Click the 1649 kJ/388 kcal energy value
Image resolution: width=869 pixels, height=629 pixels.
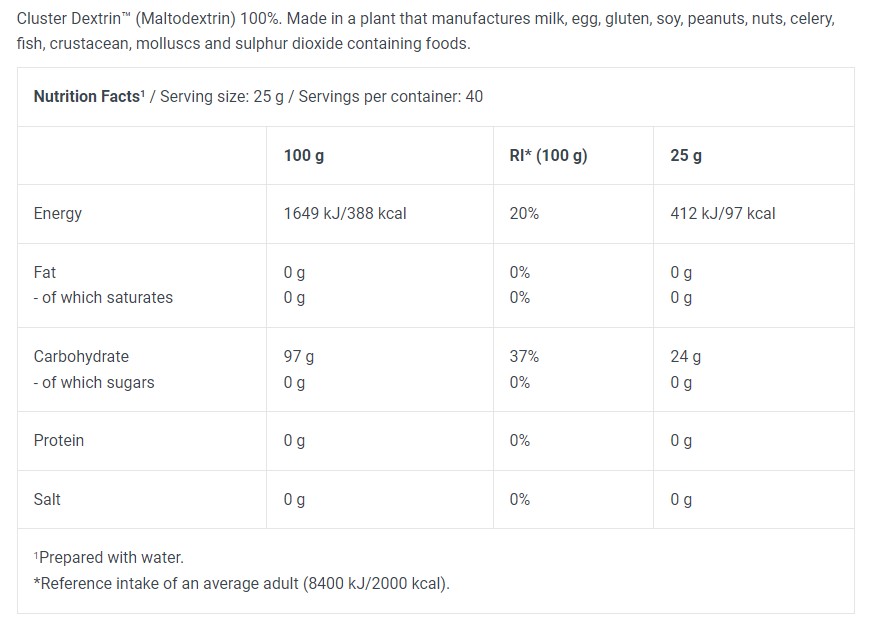[345, 213]
